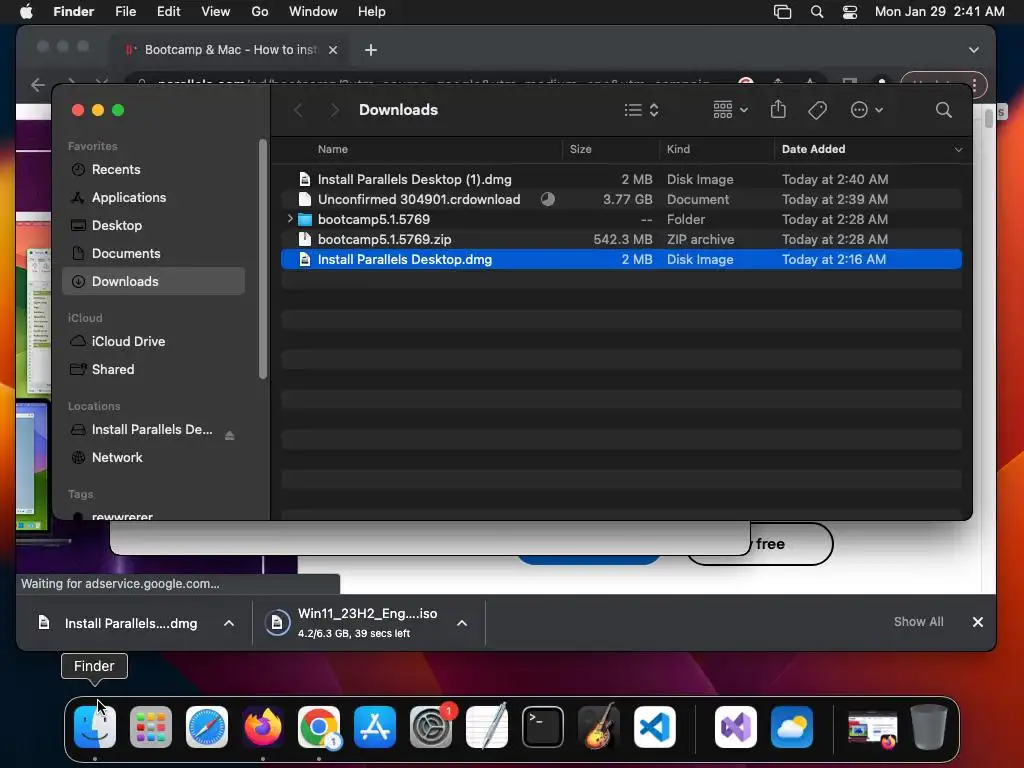
Task: Open System Settings from the Dock
Action: click(x=431, y=727)
